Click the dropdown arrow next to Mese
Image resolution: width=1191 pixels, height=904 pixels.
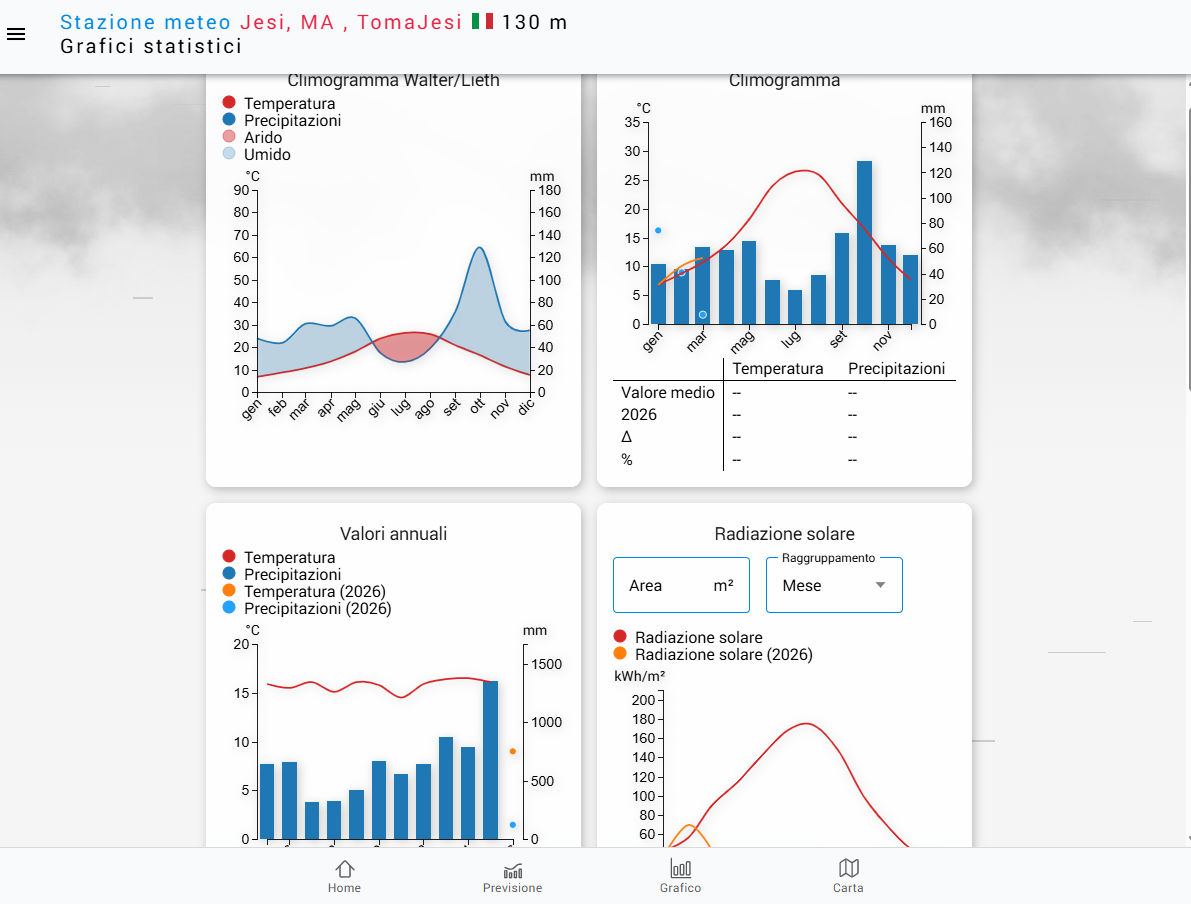click(880, 585)
